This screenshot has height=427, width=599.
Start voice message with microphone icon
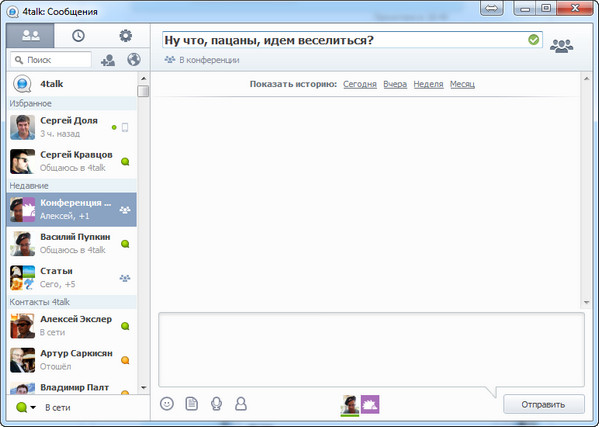(216, 403)
